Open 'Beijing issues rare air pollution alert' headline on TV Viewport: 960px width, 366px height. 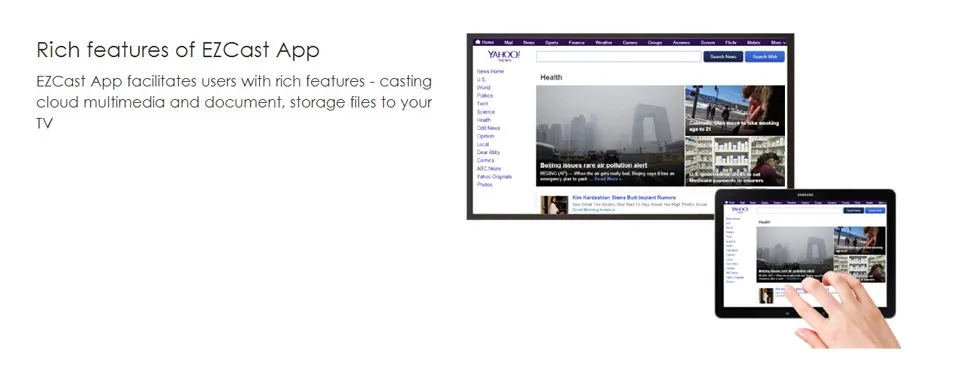pos(593,165)
